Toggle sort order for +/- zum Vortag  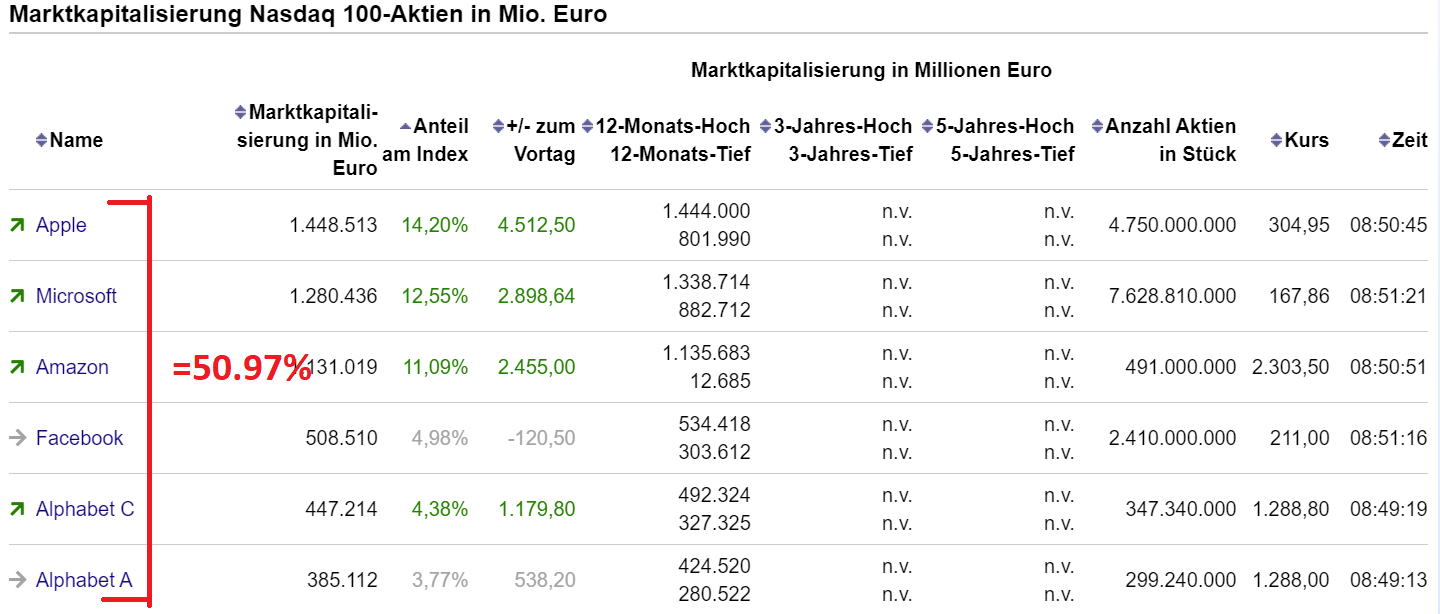[496, 126]
